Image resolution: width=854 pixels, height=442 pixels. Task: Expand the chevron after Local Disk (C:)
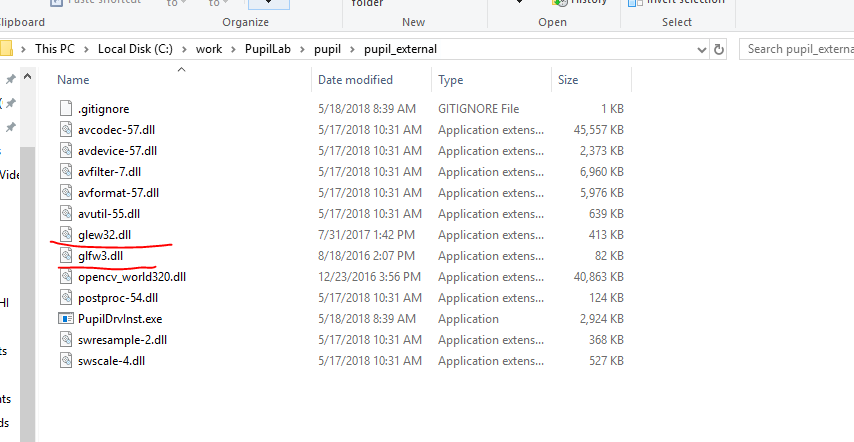(184, 49)
